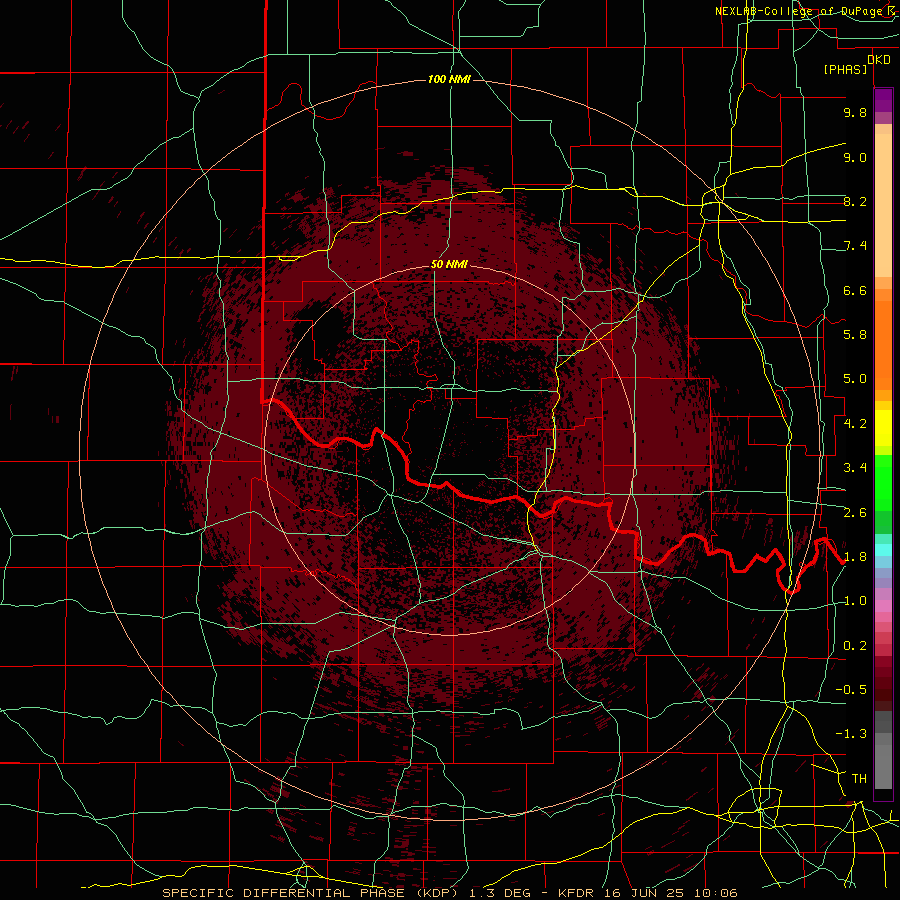900x900 pixels.
Task: Click the 0.2 scale value
Action: pos(855,646)
